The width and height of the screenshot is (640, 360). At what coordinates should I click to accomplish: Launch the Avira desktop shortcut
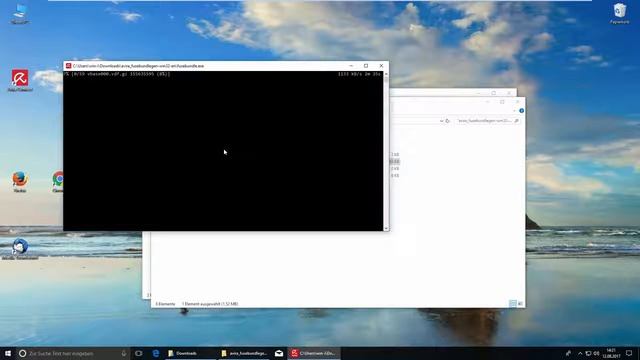pyautogui.click(x=20, y=80)
